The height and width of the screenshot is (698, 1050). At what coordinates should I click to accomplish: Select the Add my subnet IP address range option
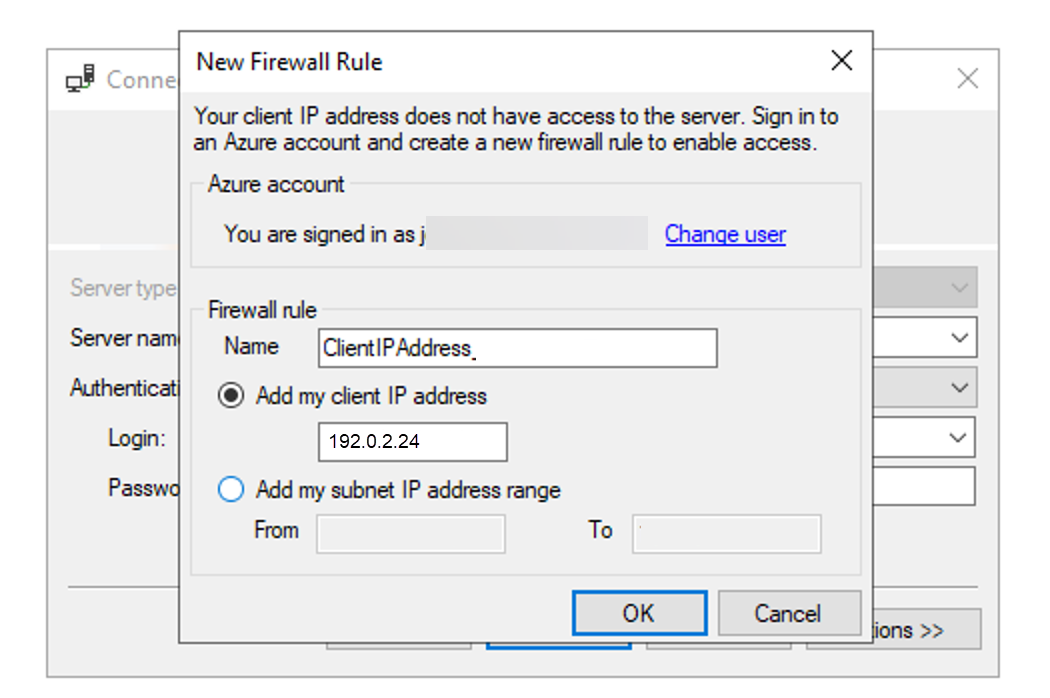231,489
